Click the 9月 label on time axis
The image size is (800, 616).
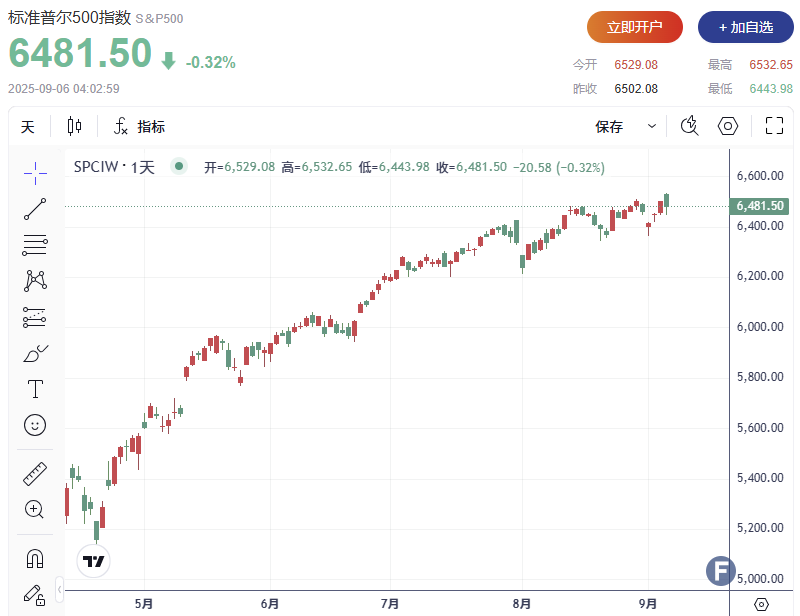point(648,604)
